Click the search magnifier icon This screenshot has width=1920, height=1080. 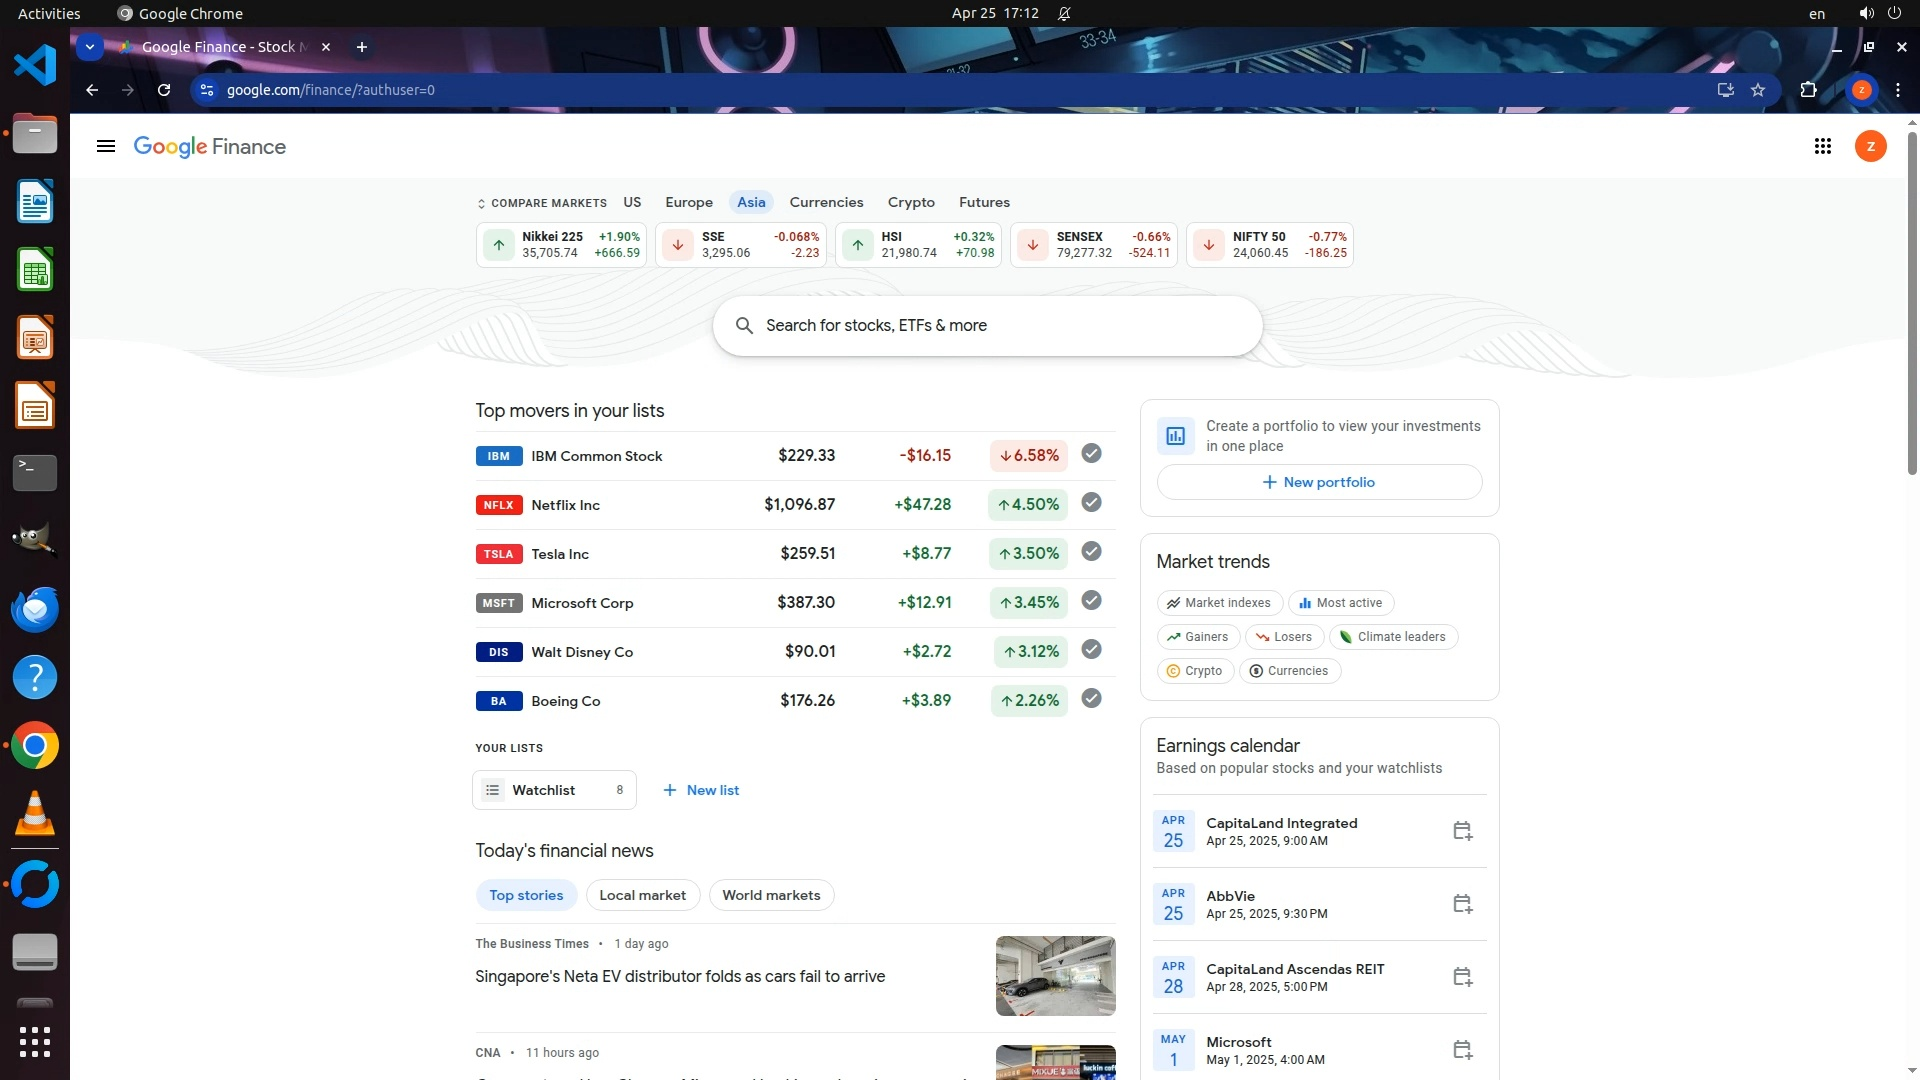pyautogui.click(x=744, y=326)
